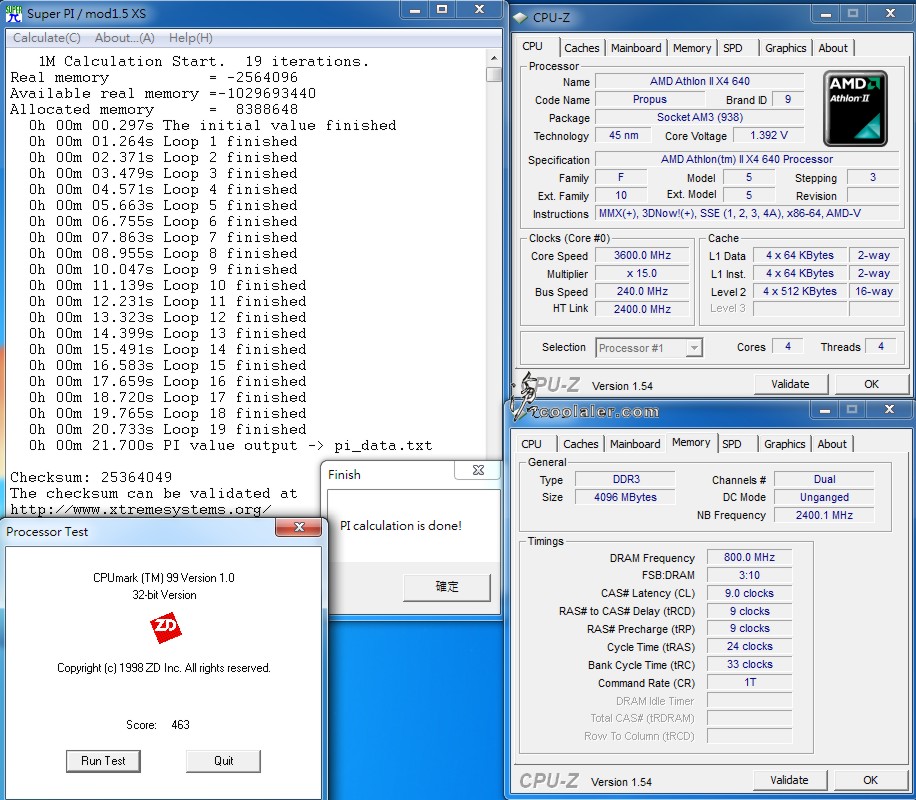Click OK in top CPU-Z window

click(870, 384)
